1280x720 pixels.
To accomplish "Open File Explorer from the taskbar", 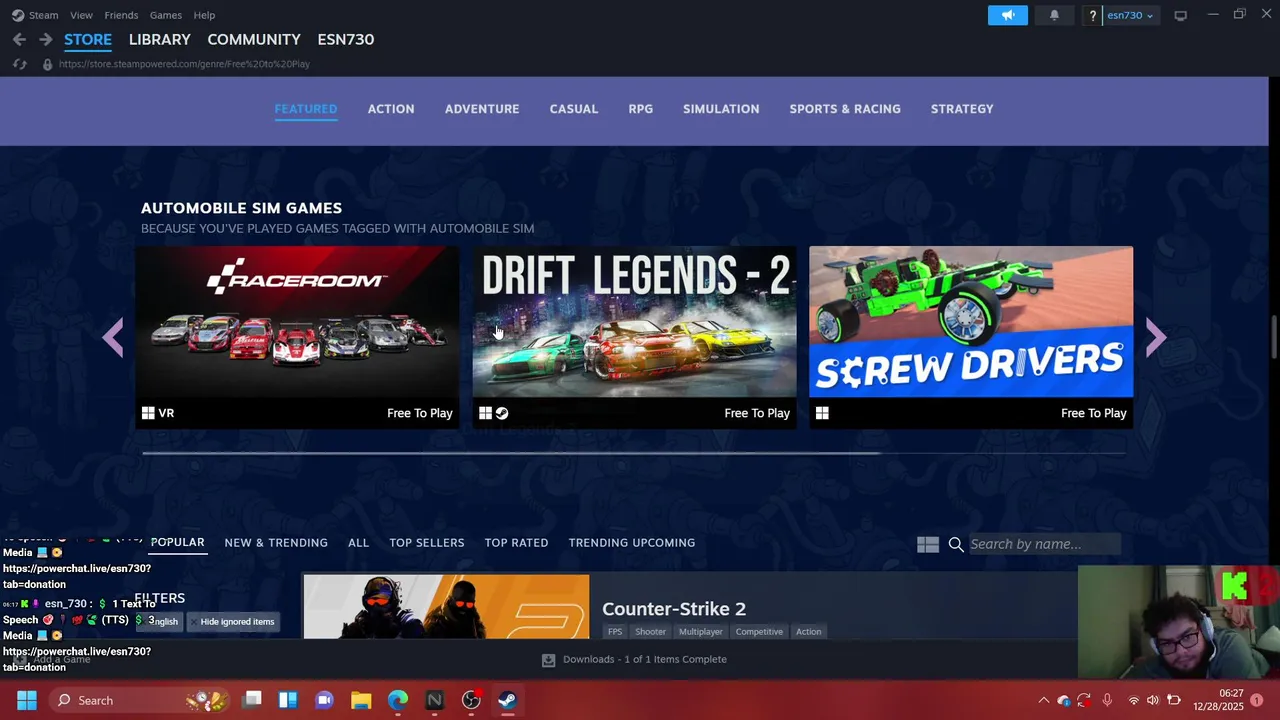I will (361, 700).
